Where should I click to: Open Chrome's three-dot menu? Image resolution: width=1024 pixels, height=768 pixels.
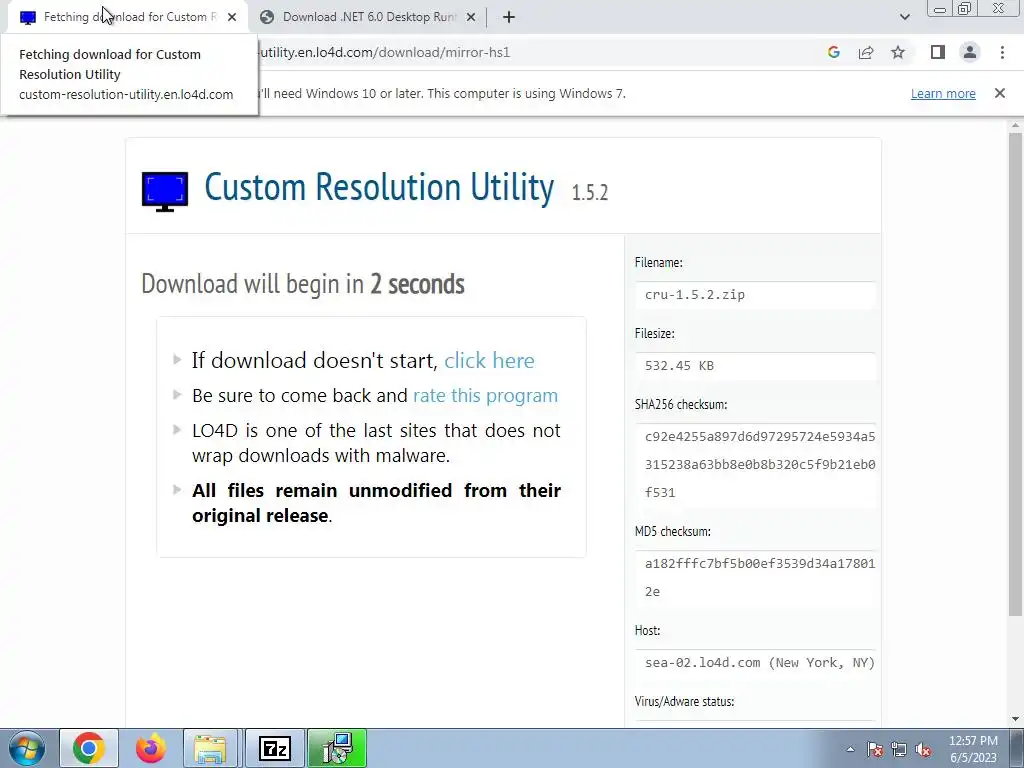[1002, 52]
